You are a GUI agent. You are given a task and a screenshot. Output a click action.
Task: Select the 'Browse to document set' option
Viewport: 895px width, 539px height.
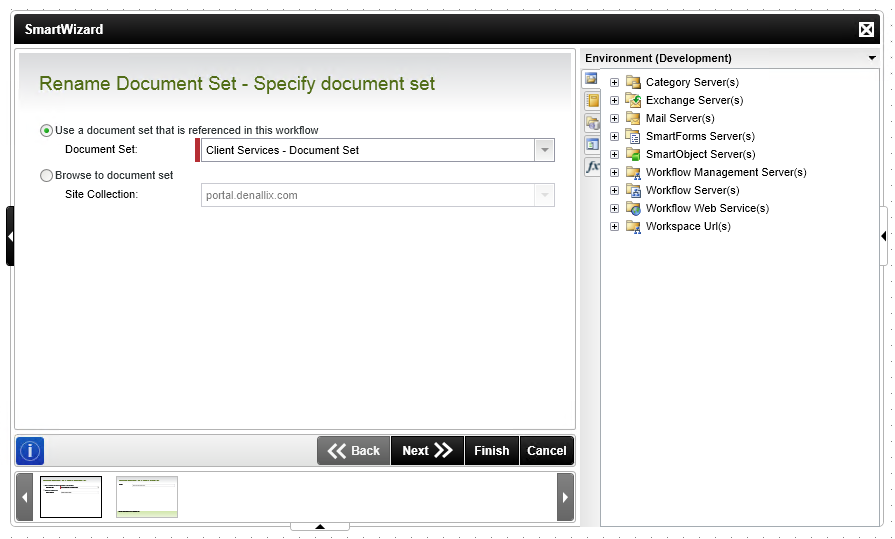coord(46,175)
